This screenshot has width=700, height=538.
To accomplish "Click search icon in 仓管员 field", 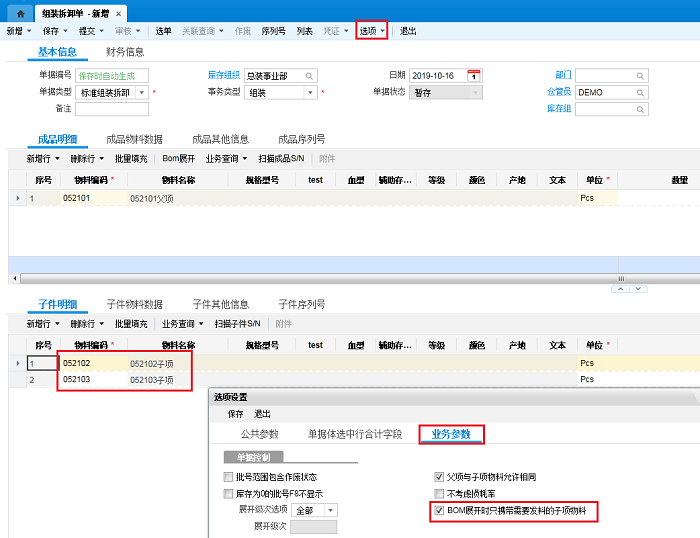I will [640, 93].
